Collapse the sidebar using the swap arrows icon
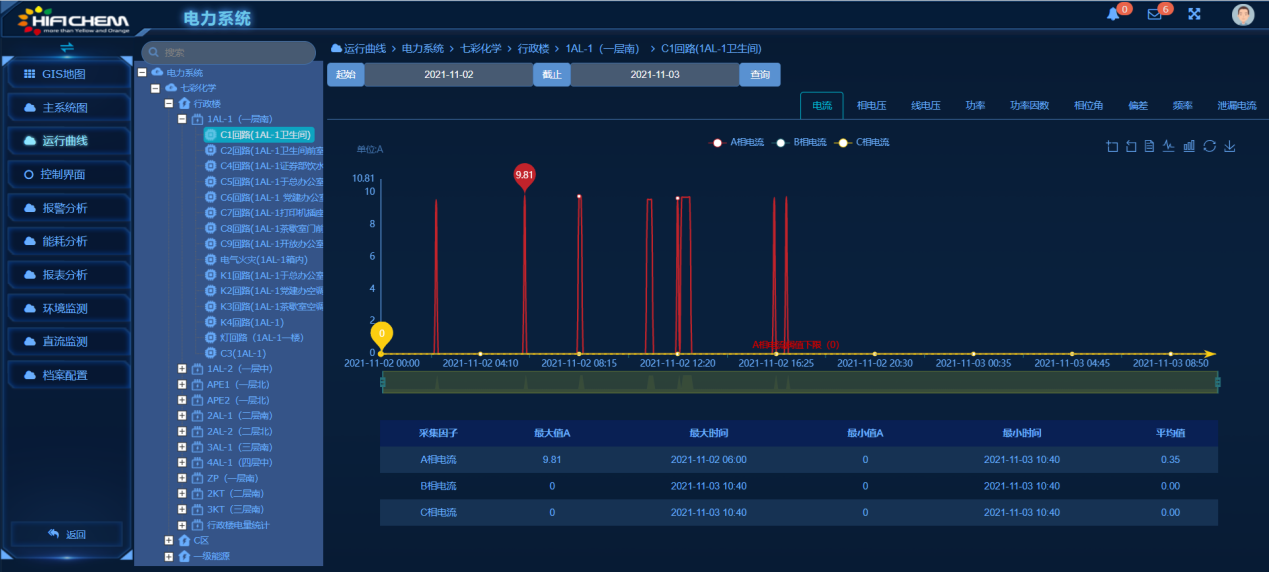The image size is (1269, 572). pos(67,47)
